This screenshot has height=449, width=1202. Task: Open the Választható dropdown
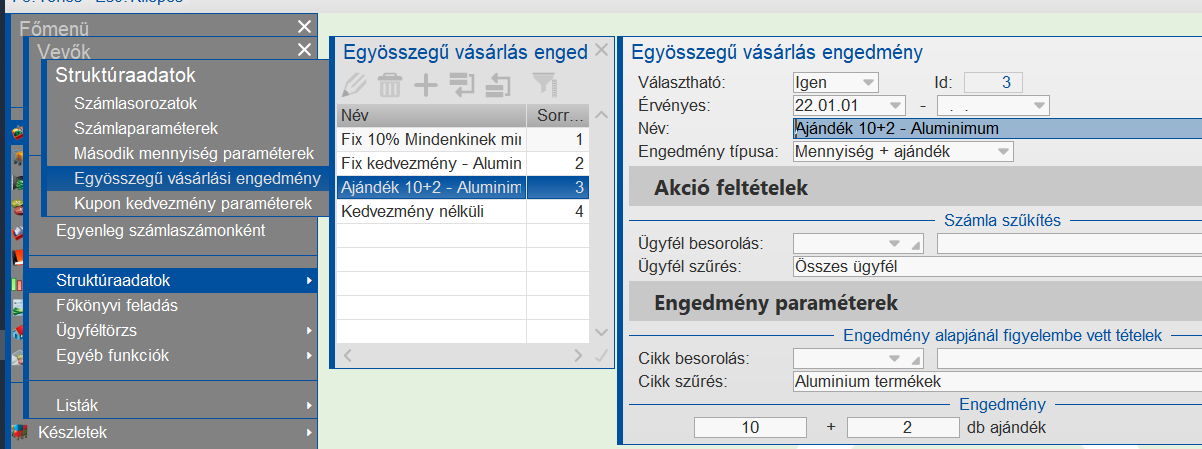pyautogui.click(x=868, y=82)
